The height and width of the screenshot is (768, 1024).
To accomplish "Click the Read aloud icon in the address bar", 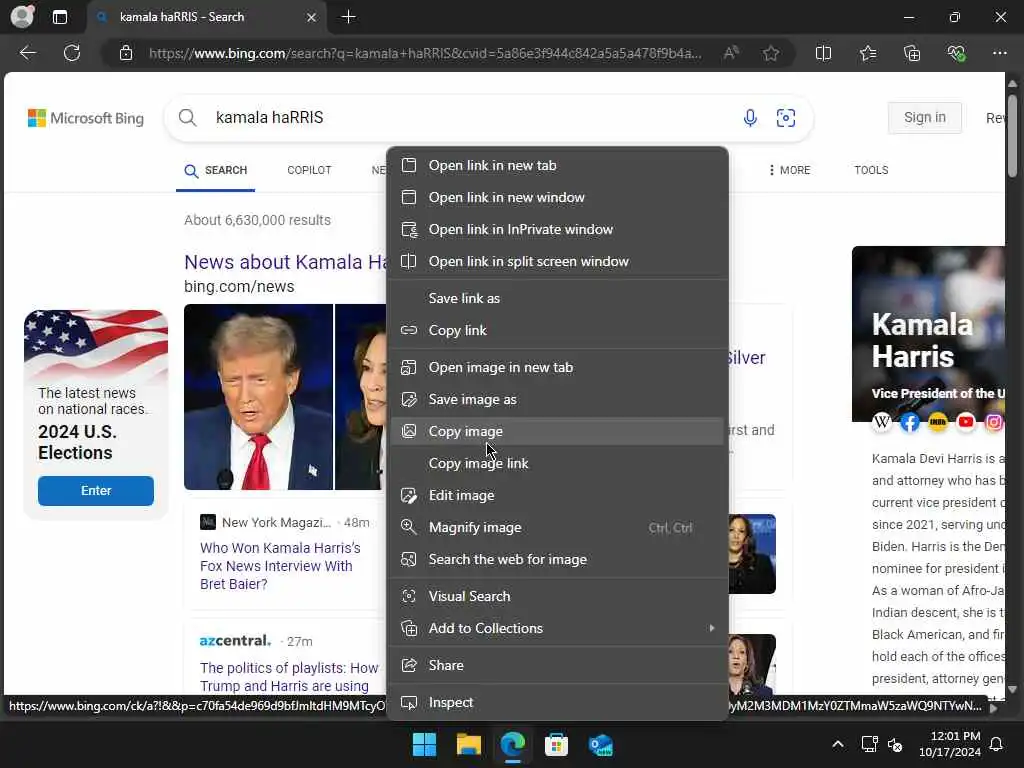I will [731, 53].
